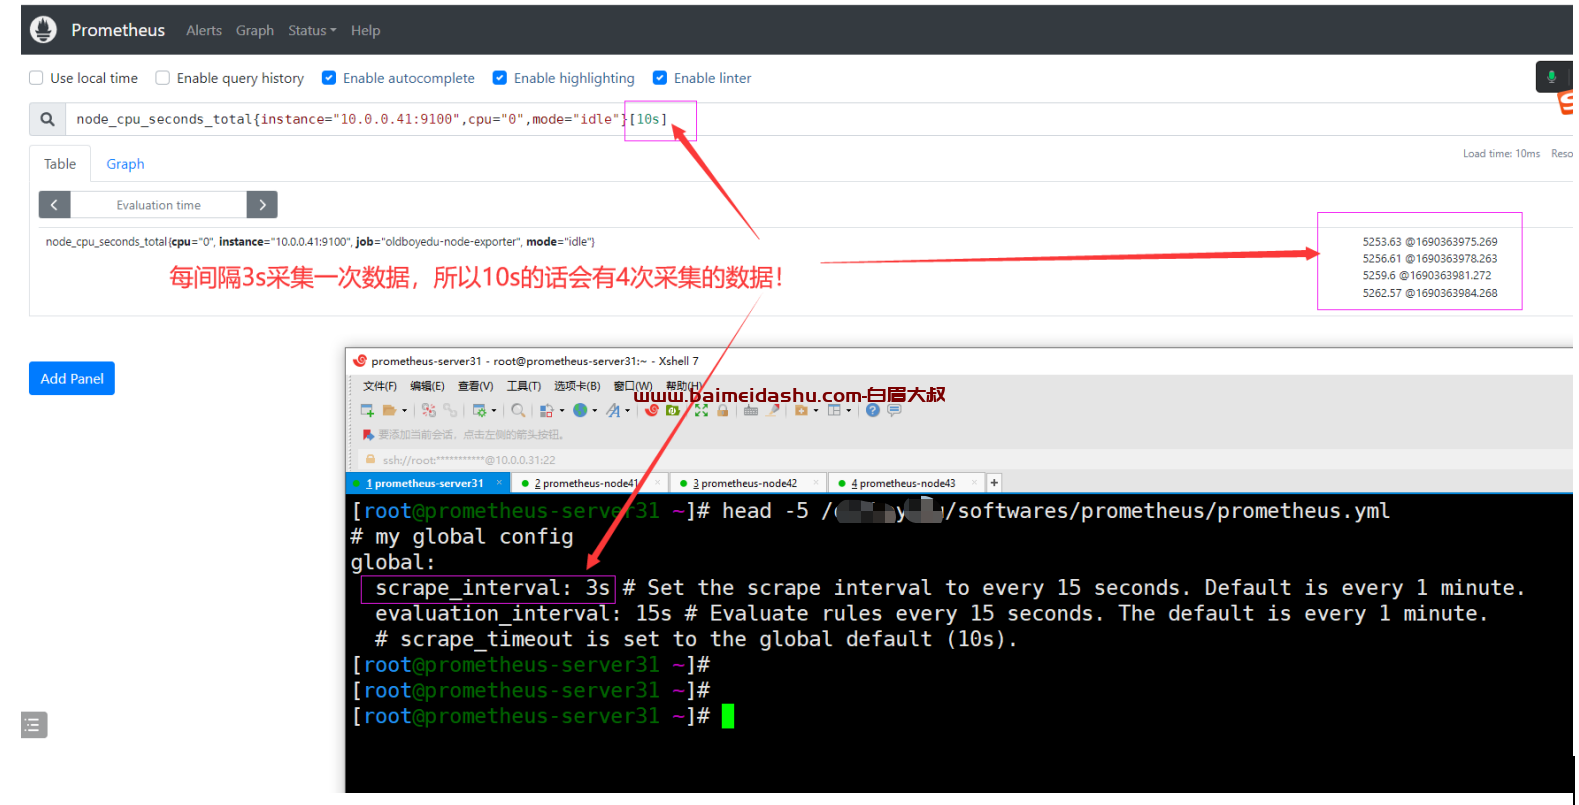
Task: Add a new Xshell tab with plus button
Action: point(994,483)
